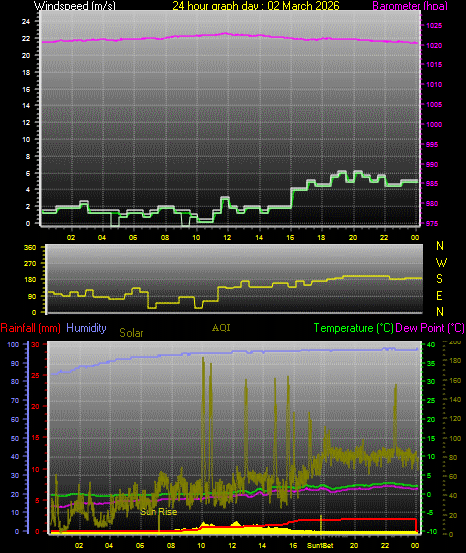Click the green temperature axis value 40
This screenshot has width=466, height=553.
click(x=431, y=345)
